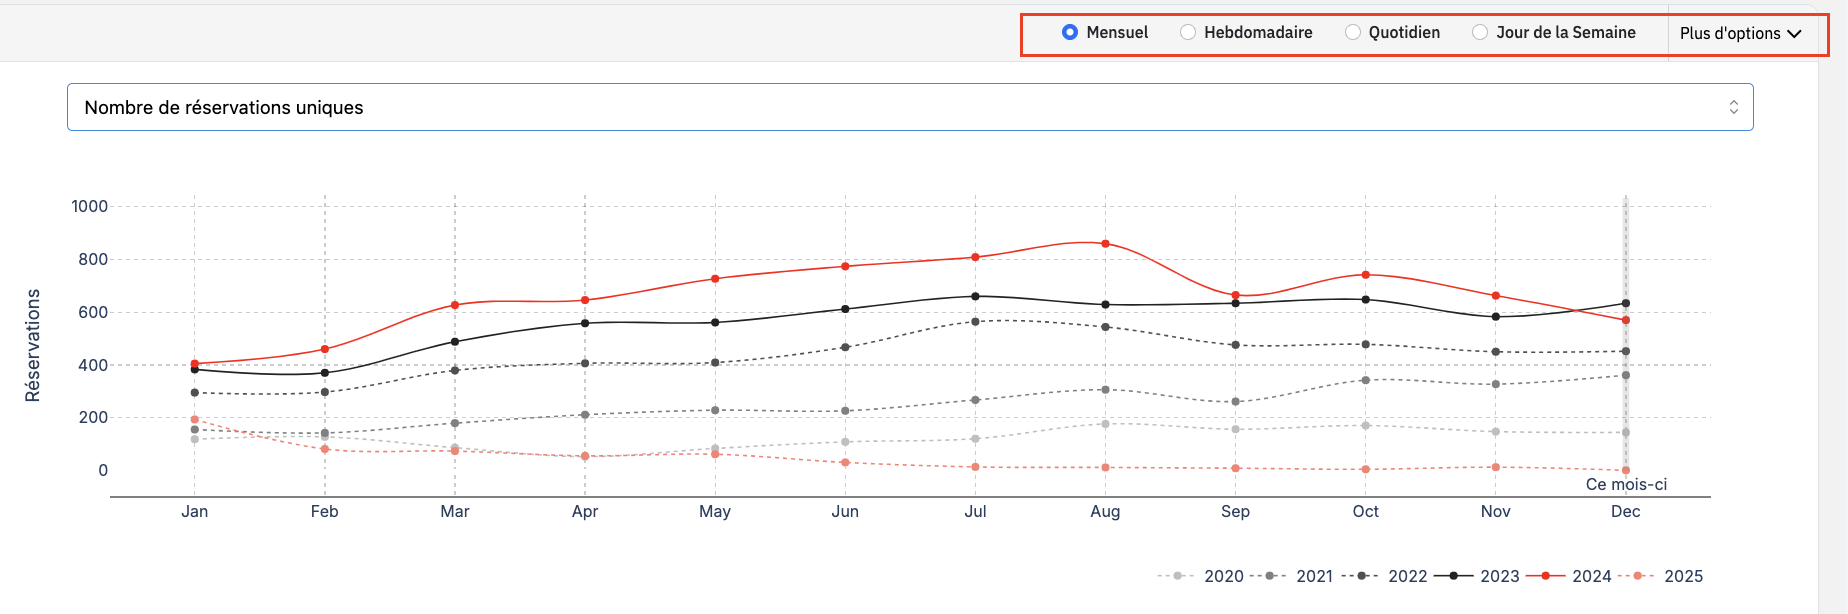The width and height of the screenshot is (1848, 614).
Task: Click the red 2024 legend marker
Action: coord(1546,576)
